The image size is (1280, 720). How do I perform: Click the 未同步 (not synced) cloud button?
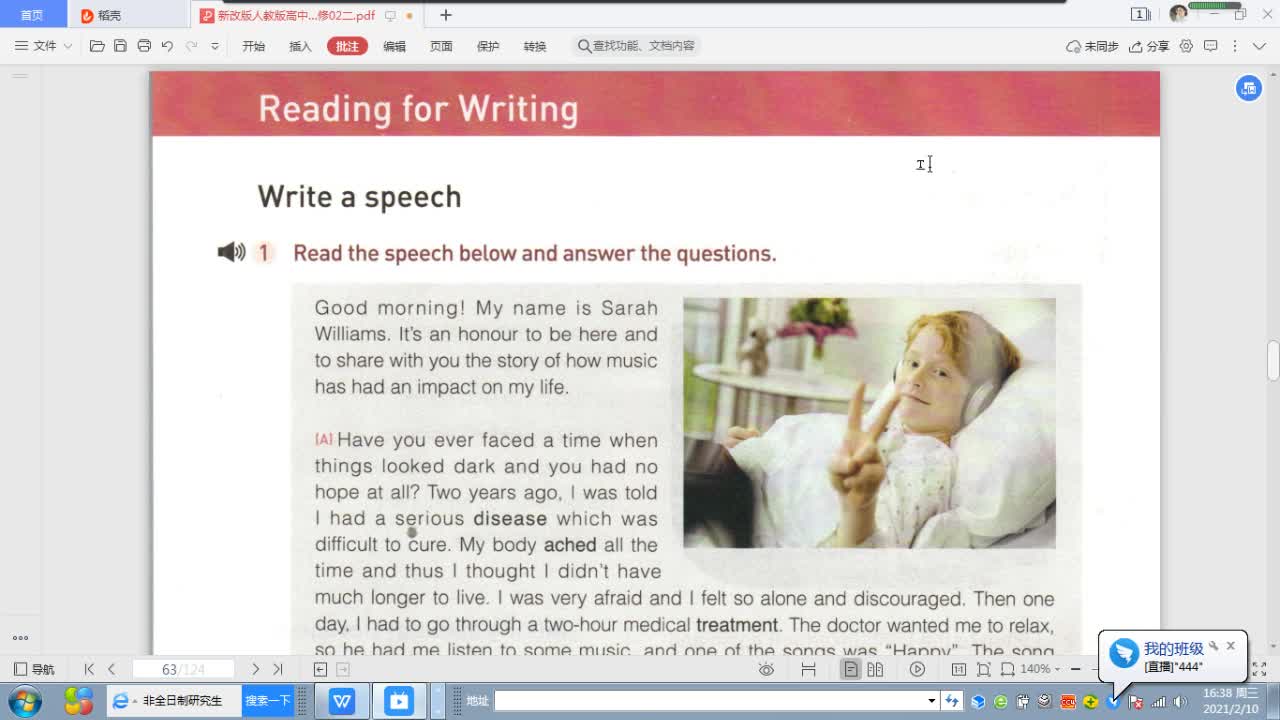1092,46
